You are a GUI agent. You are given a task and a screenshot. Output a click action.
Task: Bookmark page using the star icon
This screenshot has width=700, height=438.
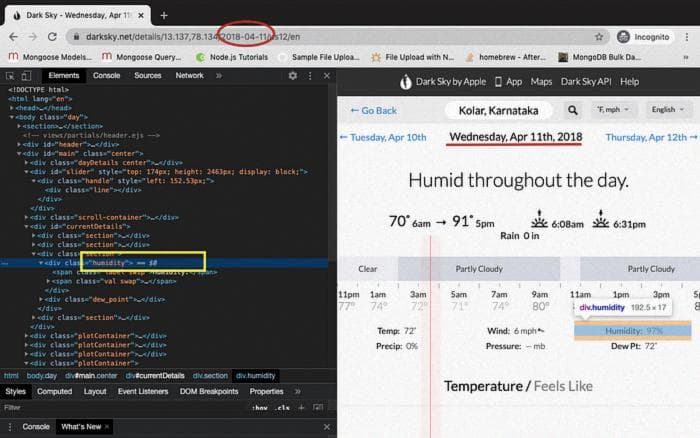tap(599, 37)
